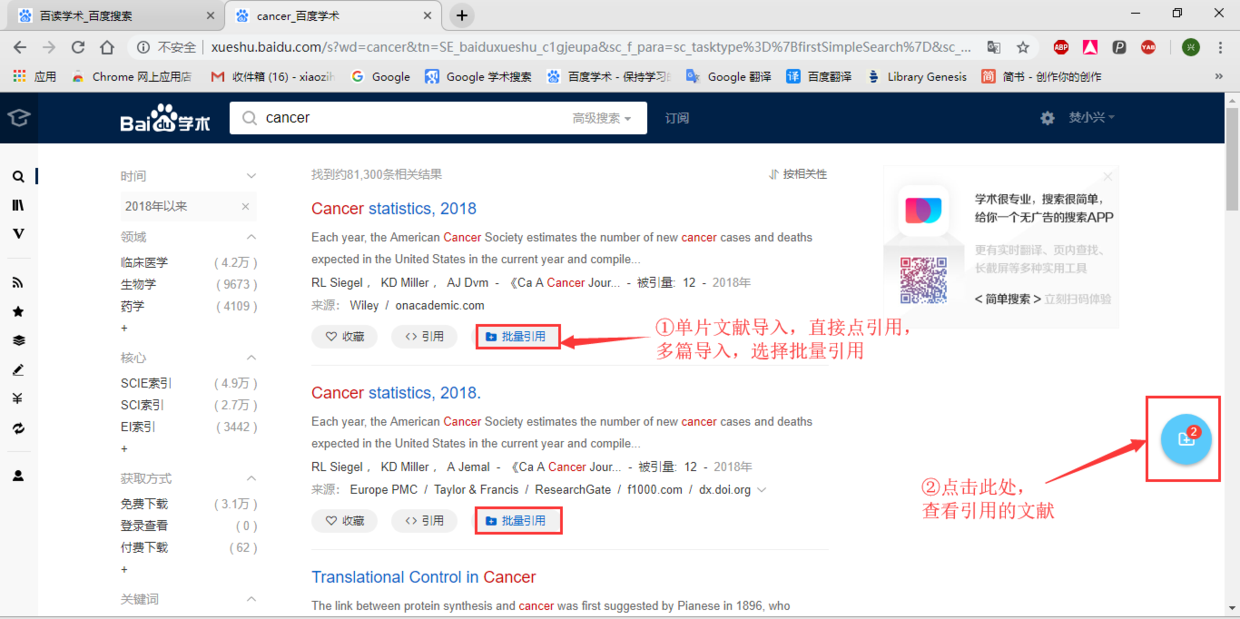
Task: Filter by 免费下载
Action: click(144, 504)
